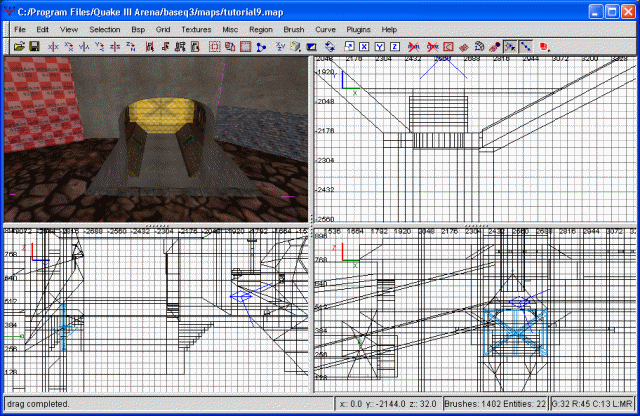Flip selection along the X axis
640x416 pixels.
coord(53,47)
